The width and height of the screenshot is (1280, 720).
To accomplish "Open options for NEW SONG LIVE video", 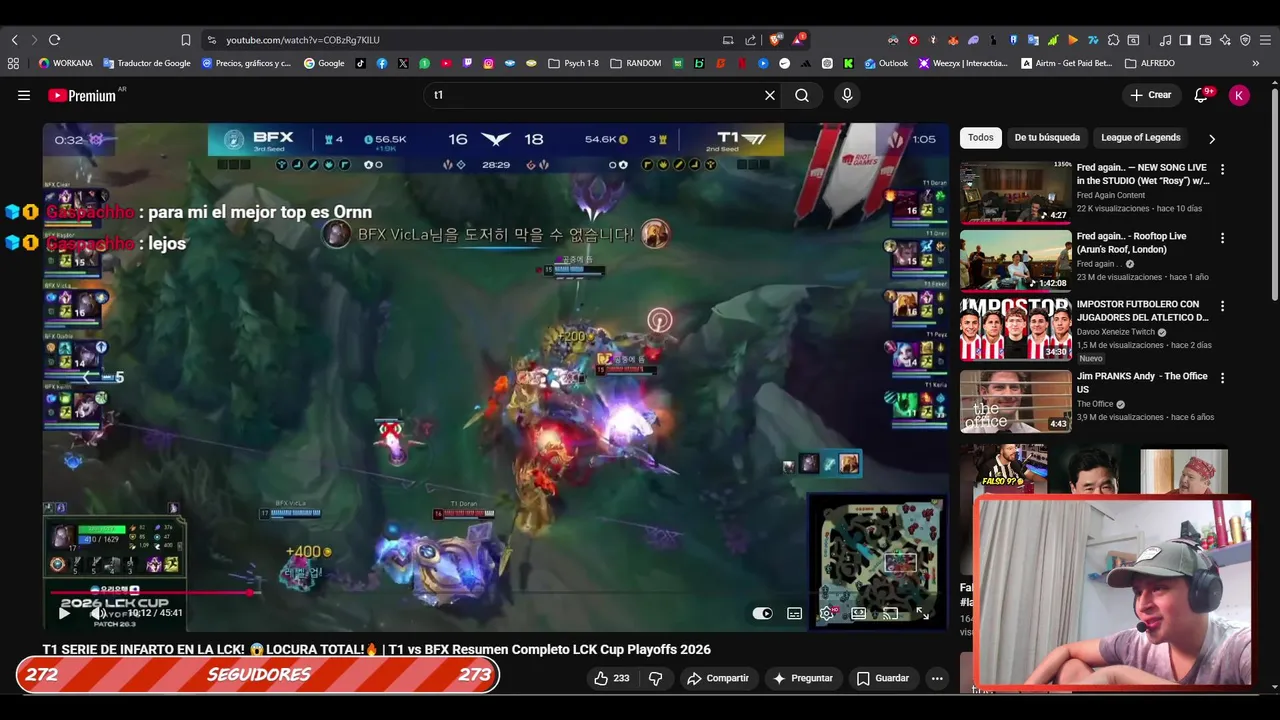I will [x=1222, y=170].
